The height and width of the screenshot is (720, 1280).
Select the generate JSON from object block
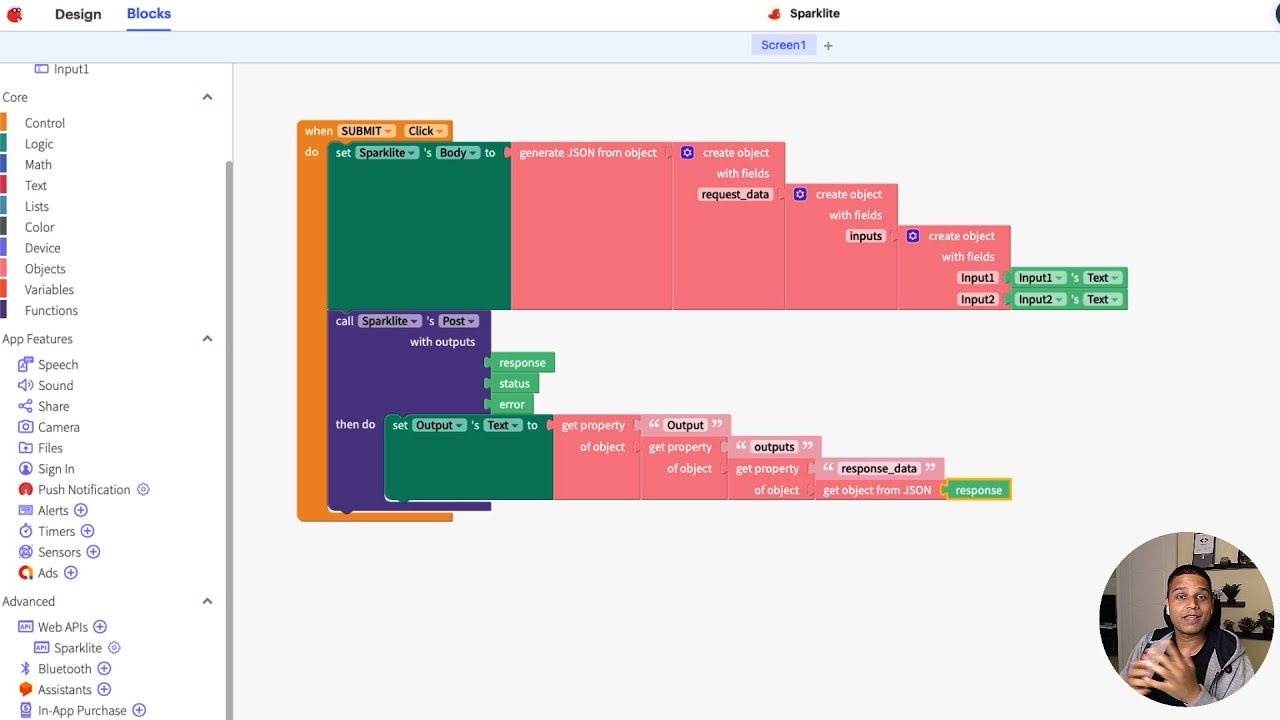588,153
